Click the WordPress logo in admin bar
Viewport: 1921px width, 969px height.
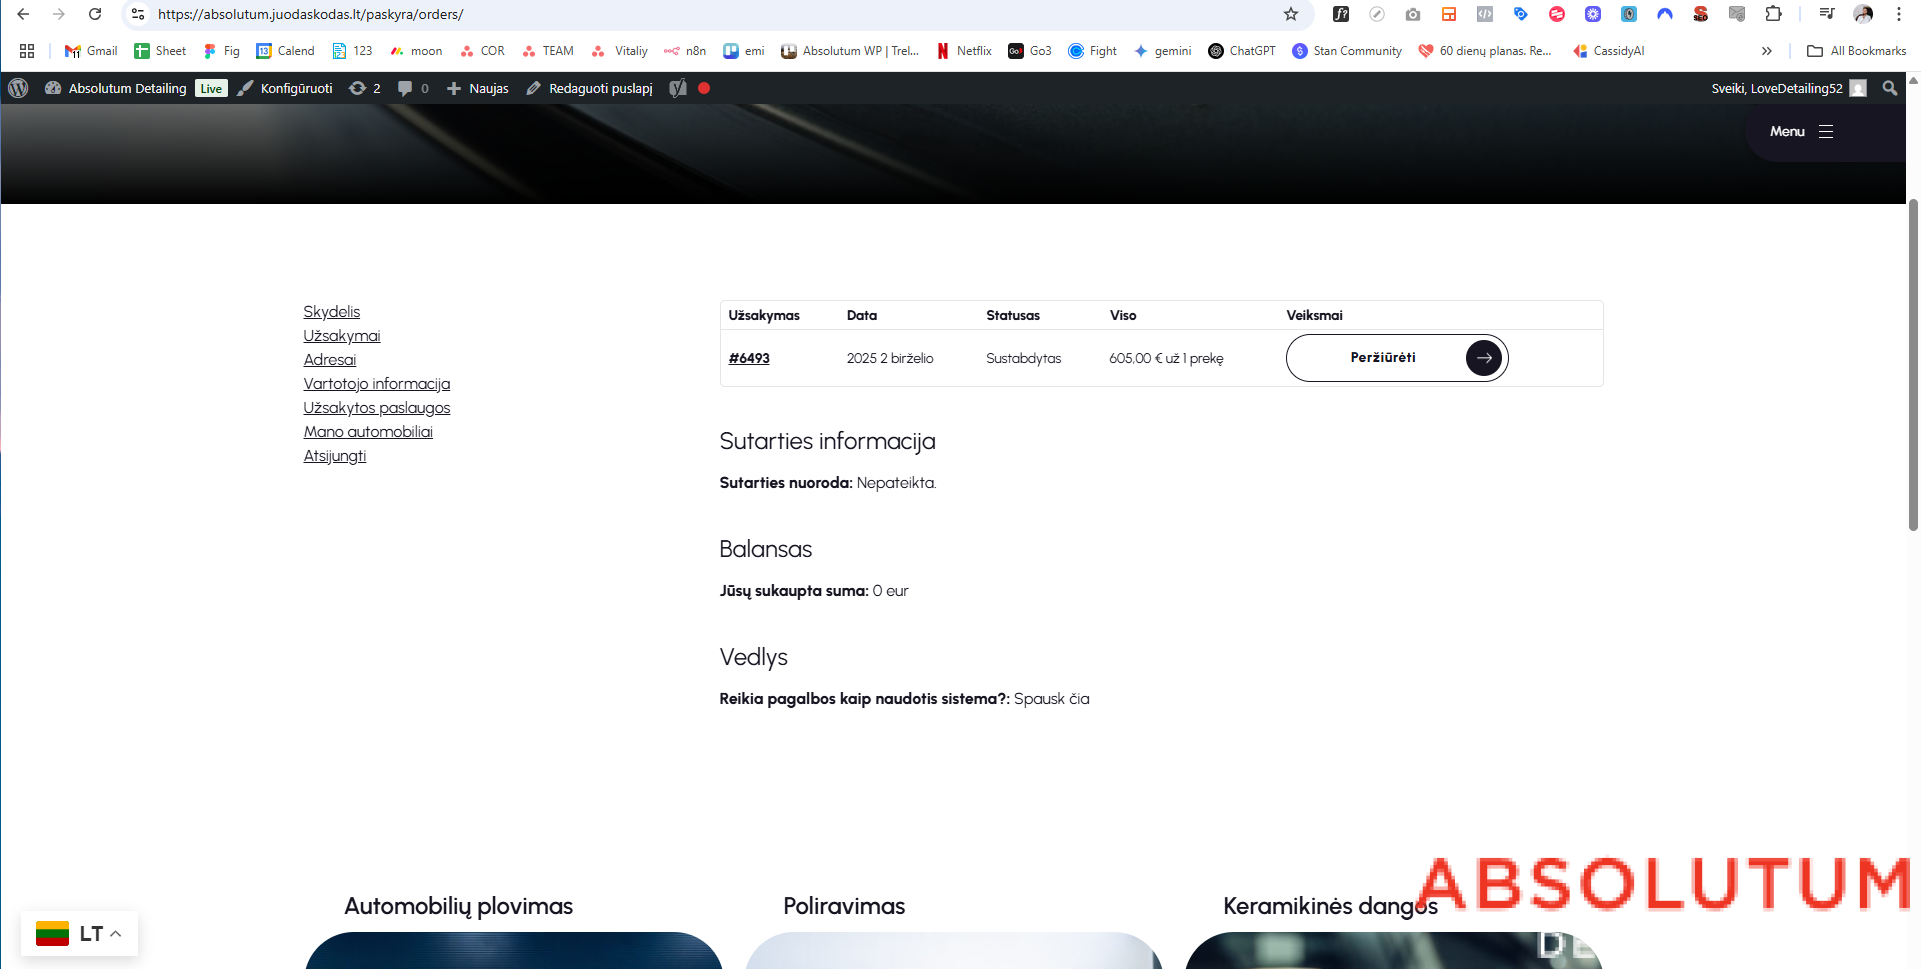click(18, 88)
